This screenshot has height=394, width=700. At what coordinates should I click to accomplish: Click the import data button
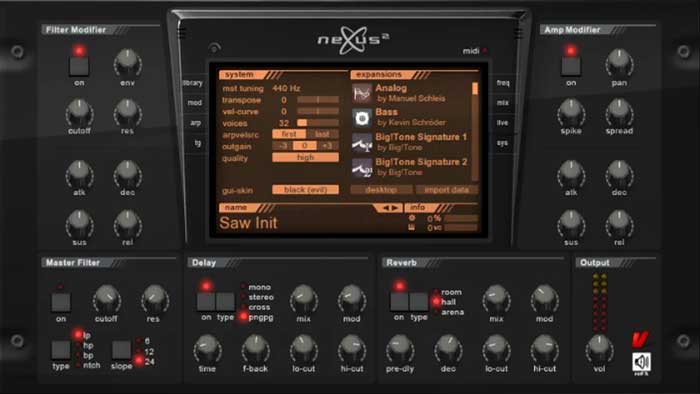pyautogui.click(x=447, y=190)
